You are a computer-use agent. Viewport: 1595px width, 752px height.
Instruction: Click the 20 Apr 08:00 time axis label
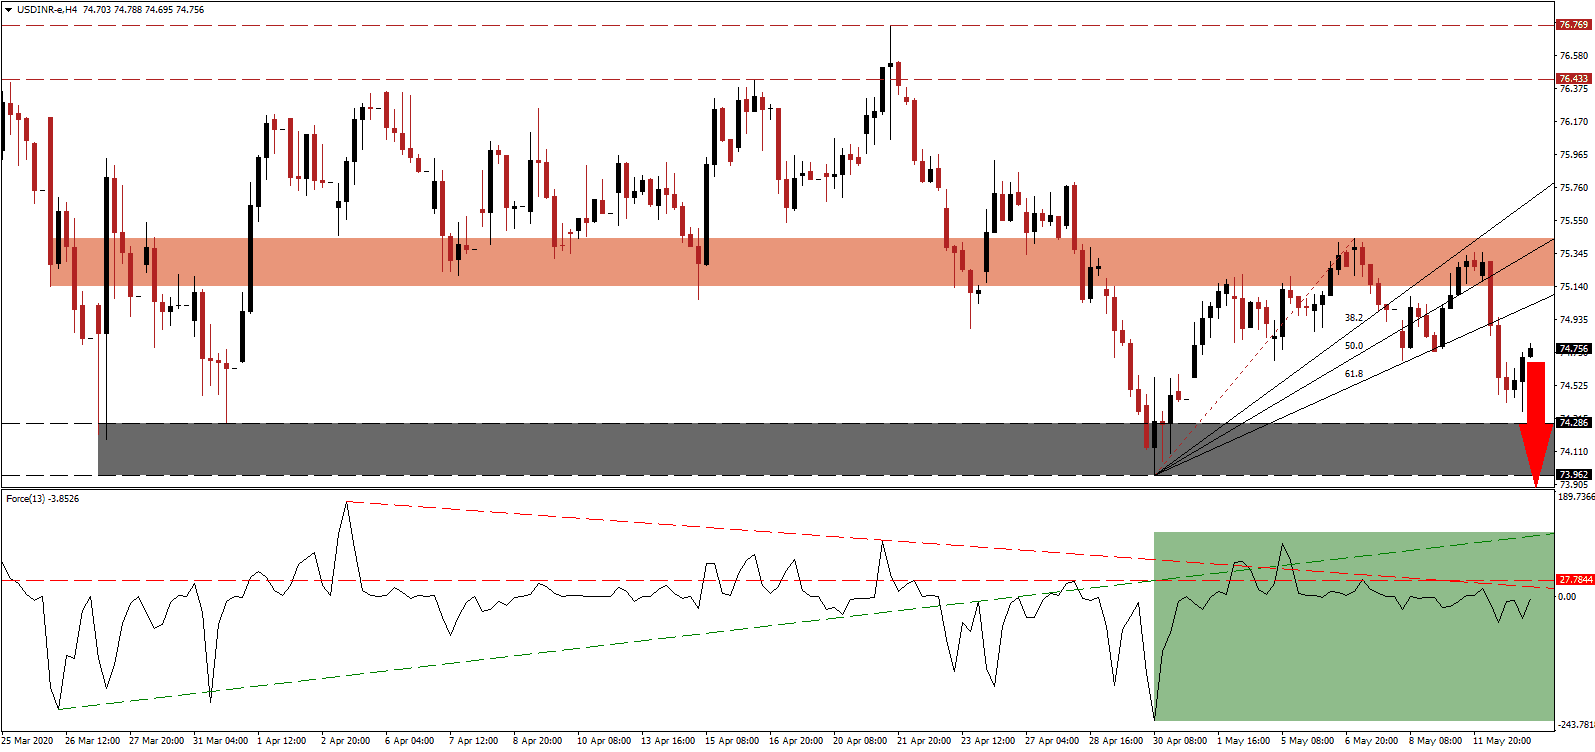pyautogui.click(x=860, y=741)
